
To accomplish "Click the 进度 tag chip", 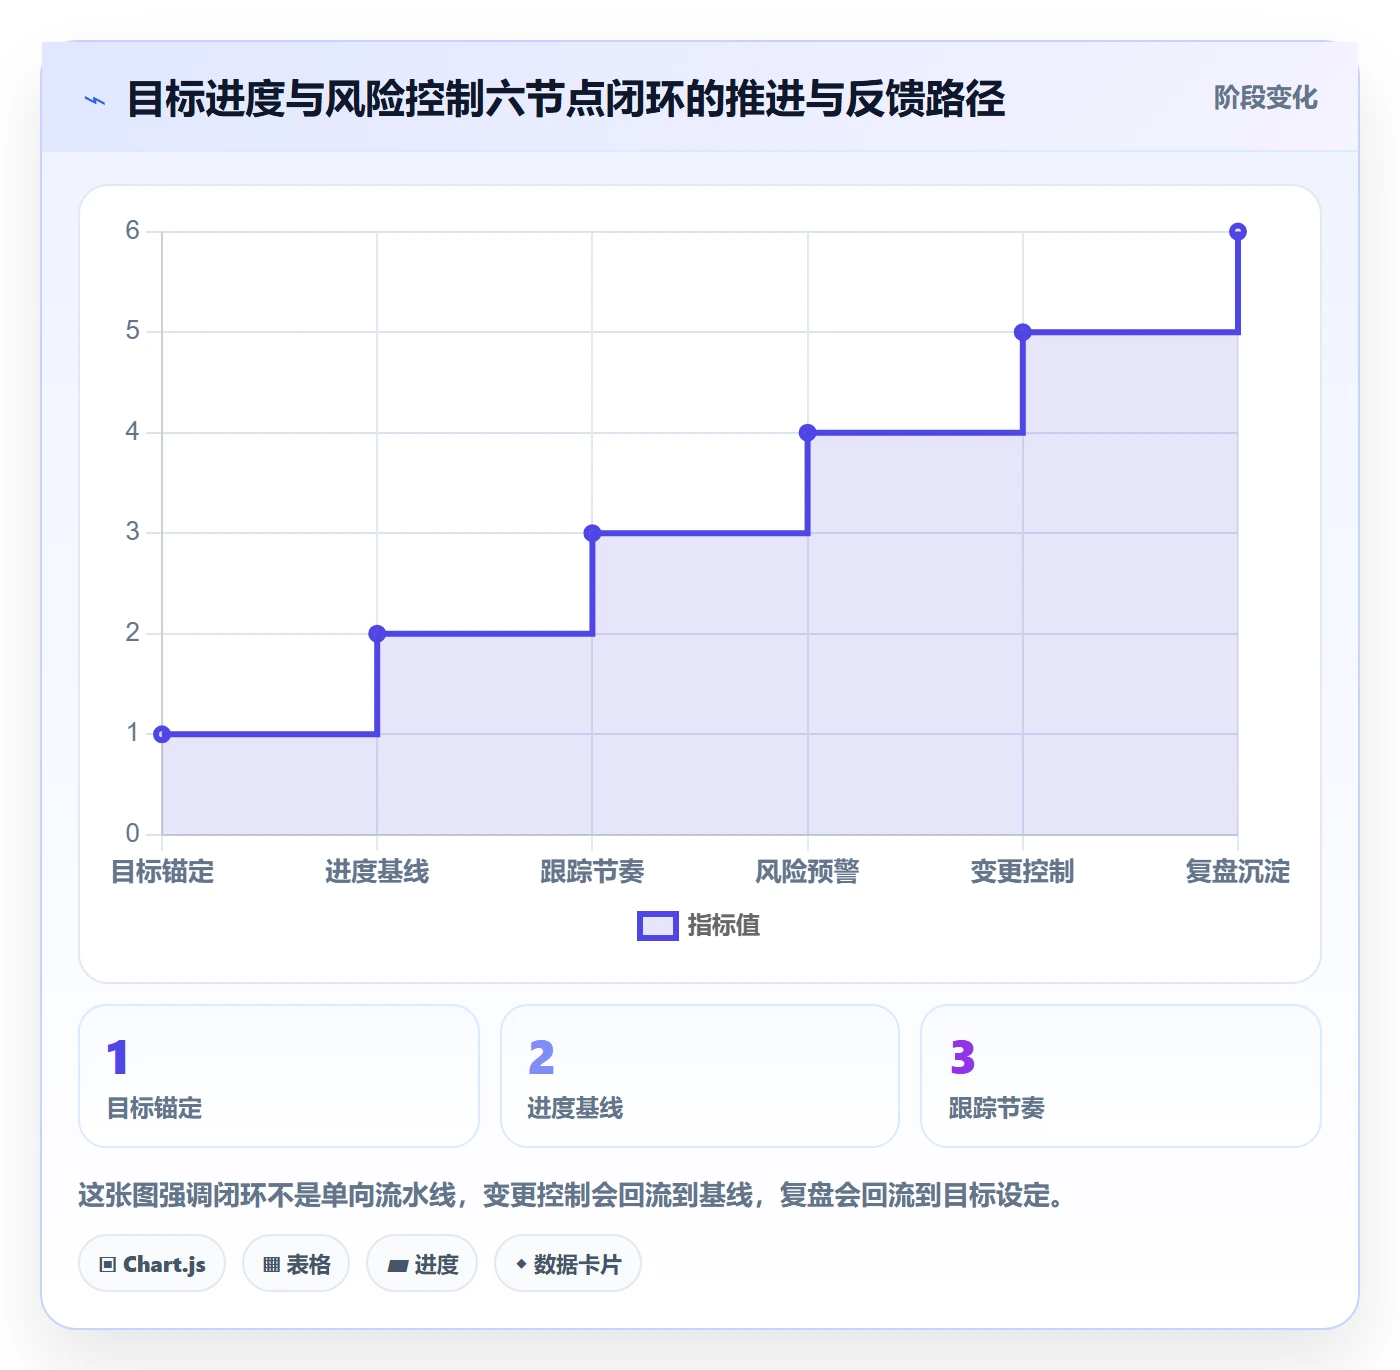I will [422, 1264].
